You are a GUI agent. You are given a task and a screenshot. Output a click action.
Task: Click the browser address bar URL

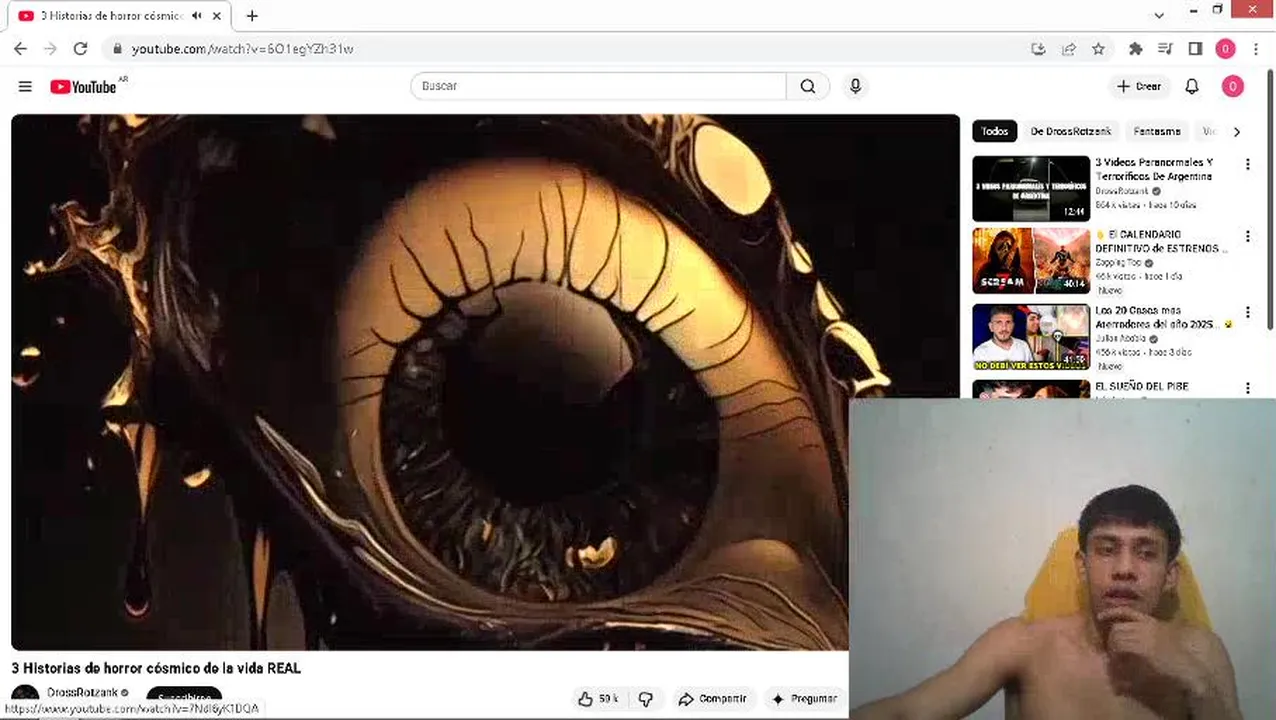point(242,48)
